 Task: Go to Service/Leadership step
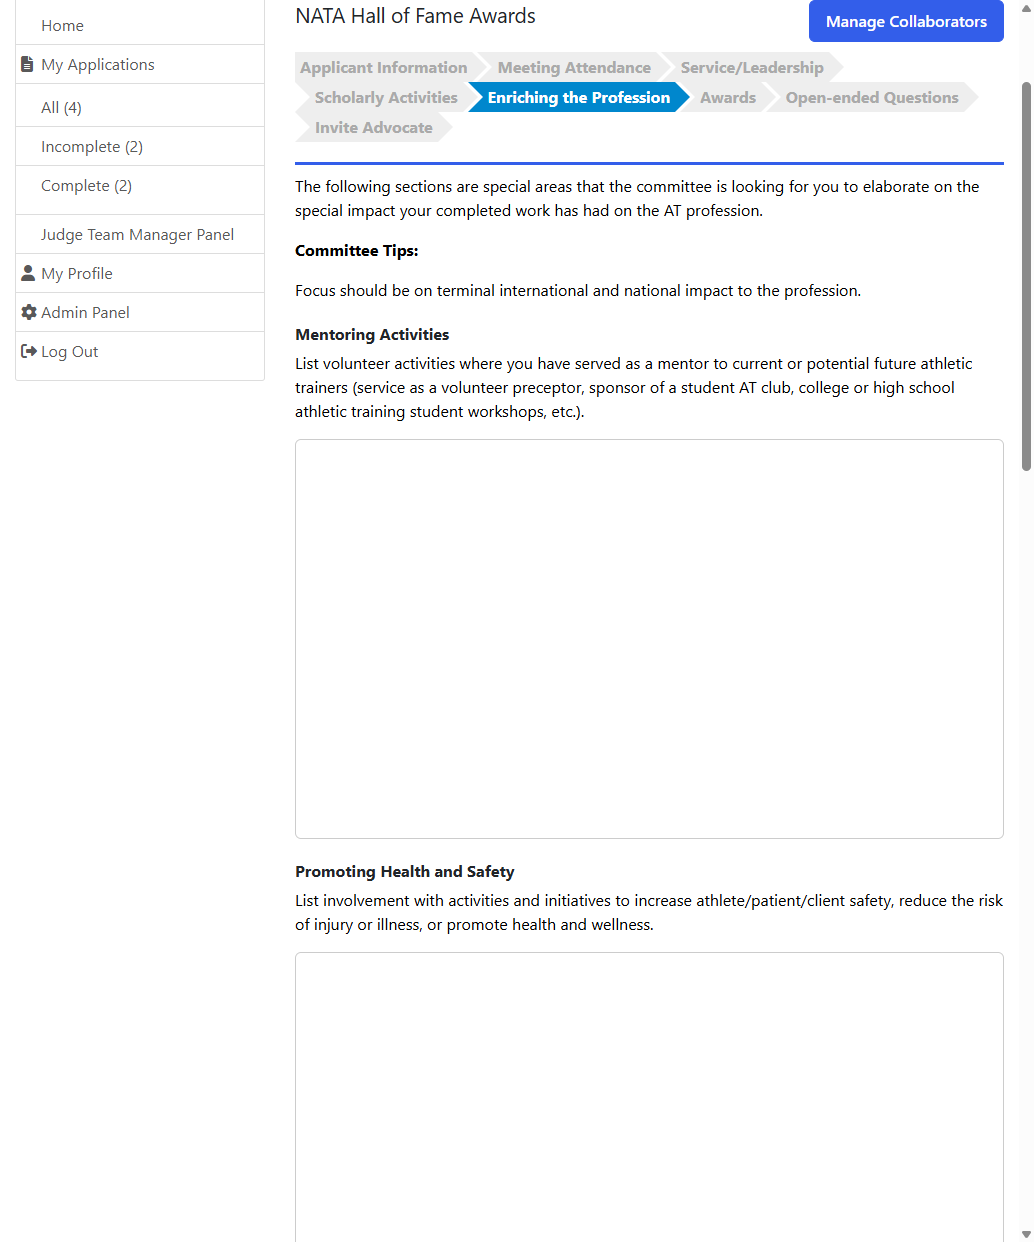coord(752,67)
